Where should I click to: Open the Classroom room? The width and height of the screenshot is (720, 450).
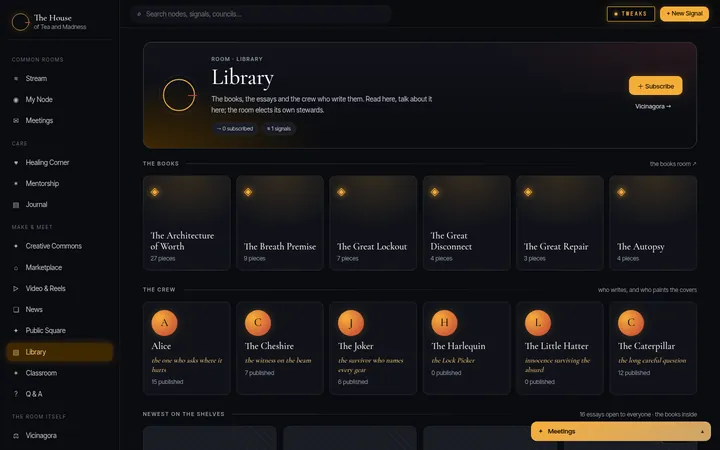tap(60, 373)
